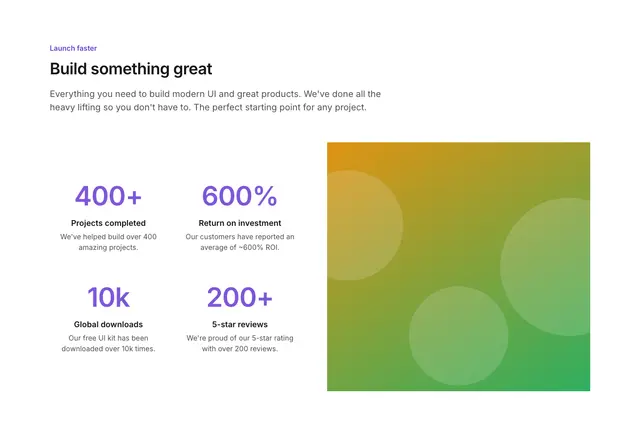Click the 400+ statistic number
640x434 pixels.
pyautogui.click(x=108, y=196)
